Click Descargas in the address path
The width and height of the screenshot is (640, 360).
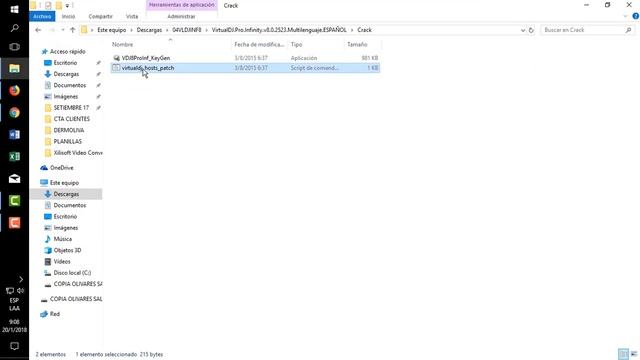tap(149, 30)
